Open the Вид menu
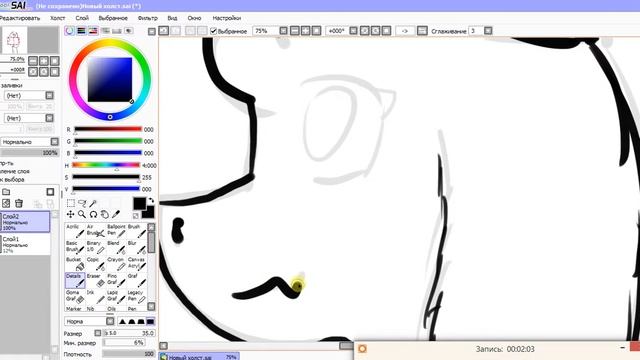The image size is (640, 360). 172,18
